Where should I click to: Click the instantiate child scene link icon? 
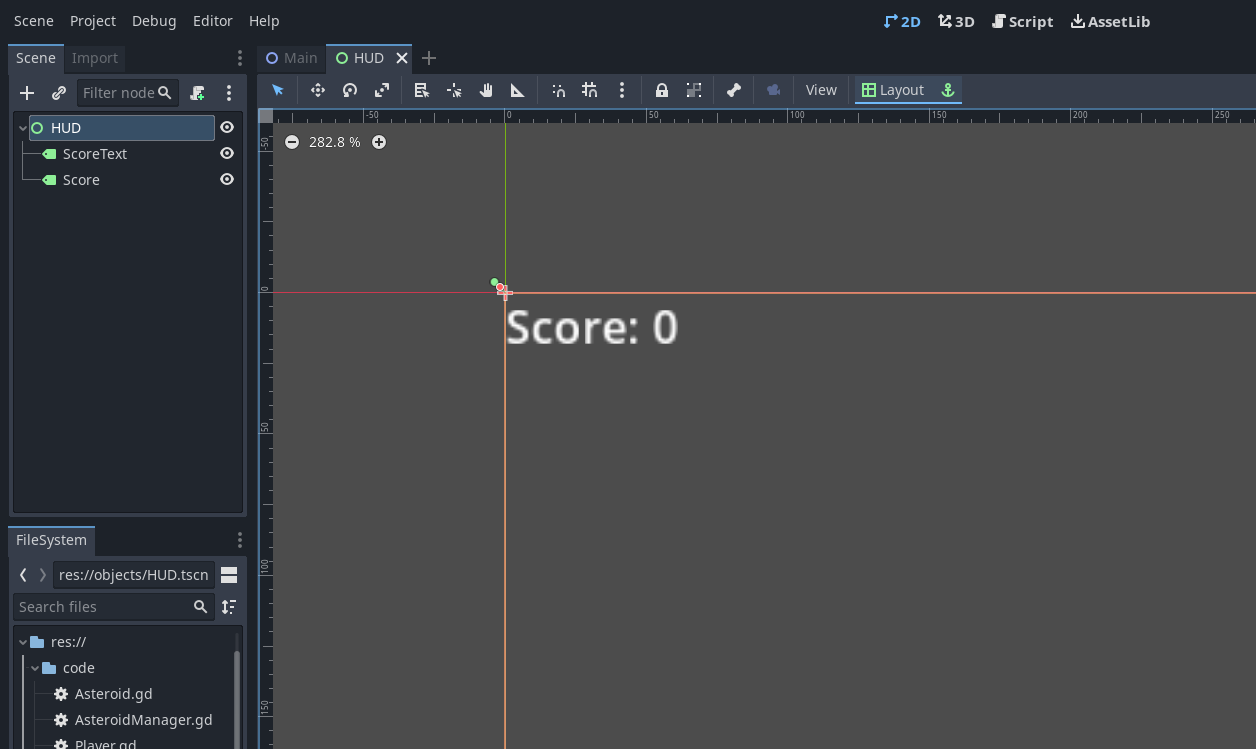coord(59,93)
